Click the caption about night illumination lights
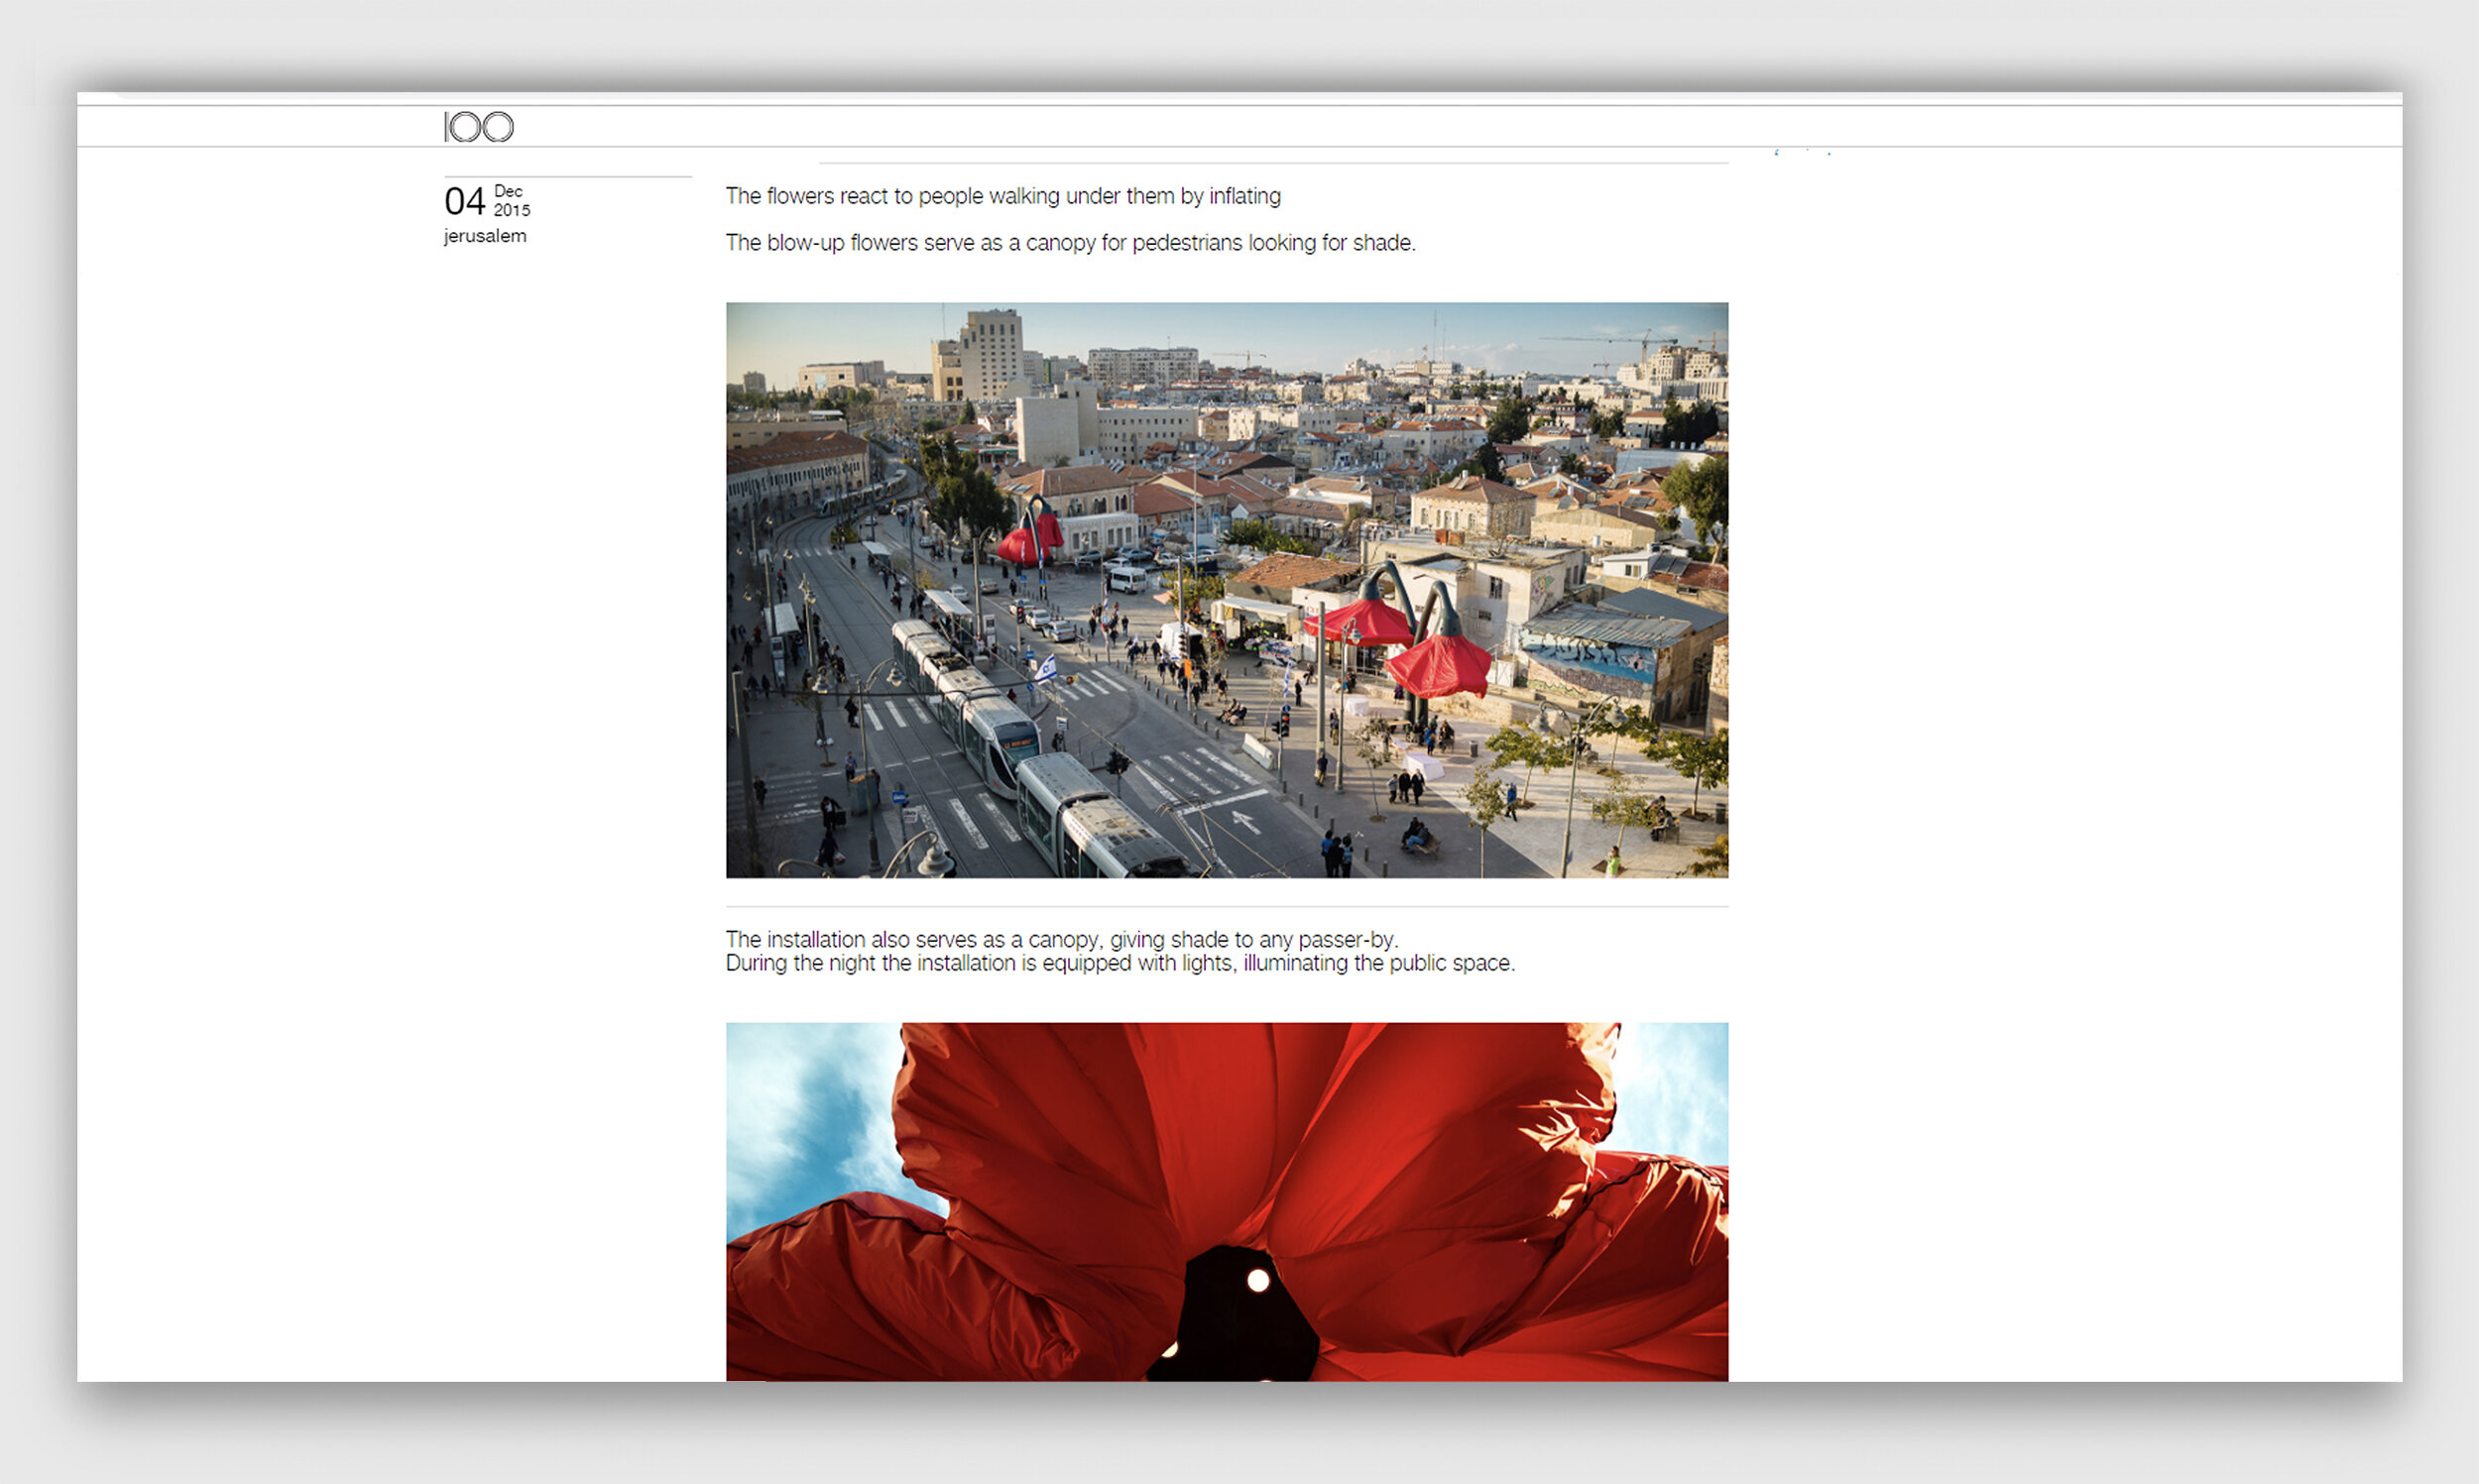This screenshot has width=2479, height=1484. click(x=1119, y=963)
